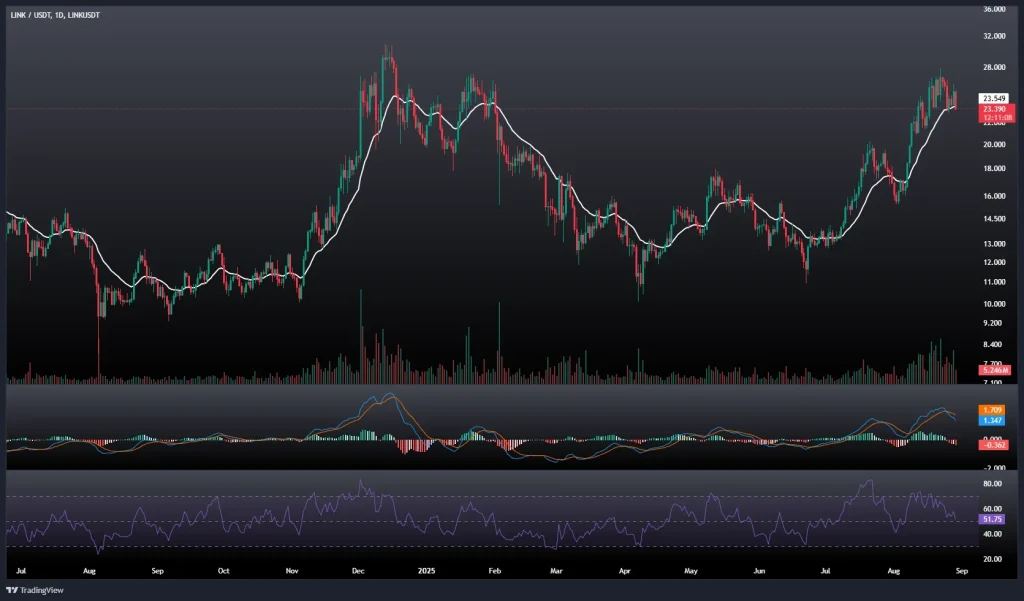Click the red 23.390 current price label
The image size is (1024, 601).
(993, 108)
